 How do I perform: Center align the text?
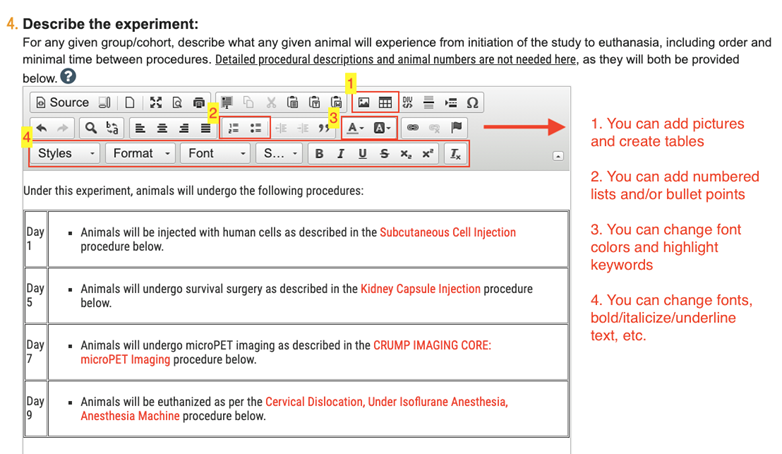coord(162,128)
